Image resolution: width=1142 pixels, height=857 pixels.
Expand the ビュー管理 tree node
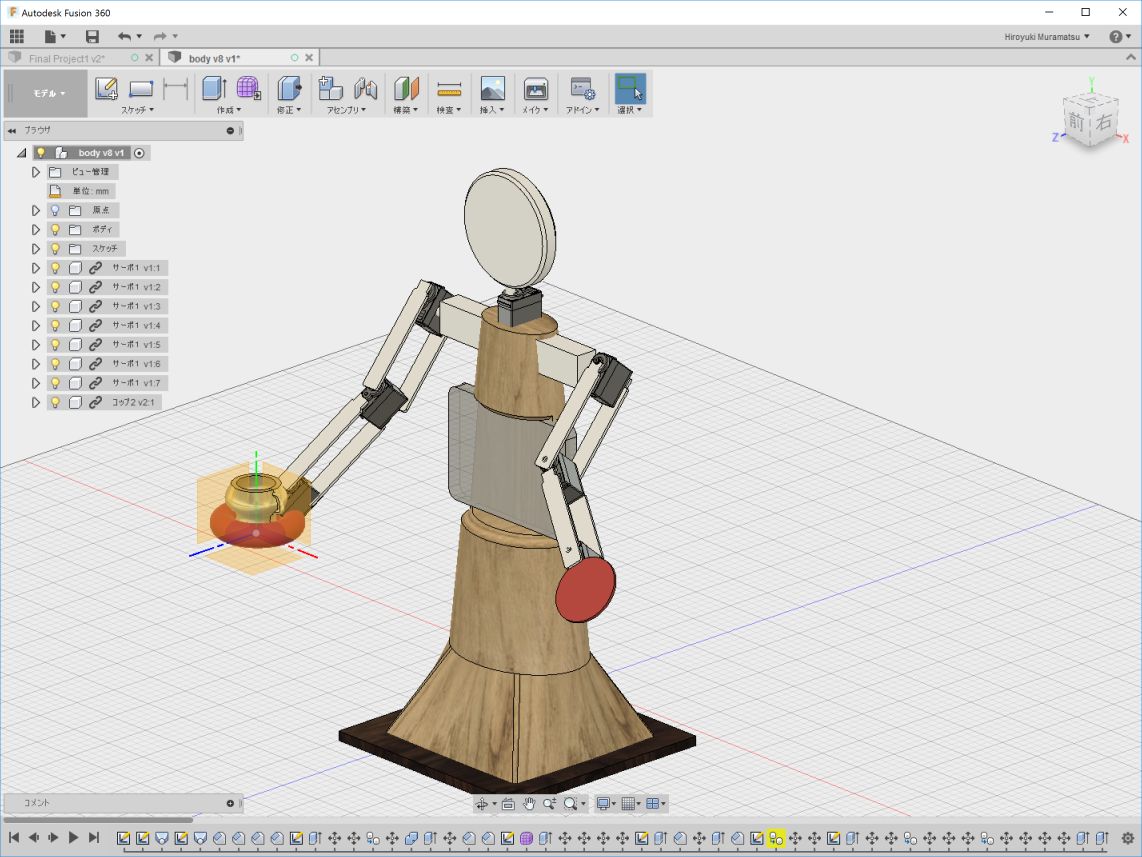[35, 172]
